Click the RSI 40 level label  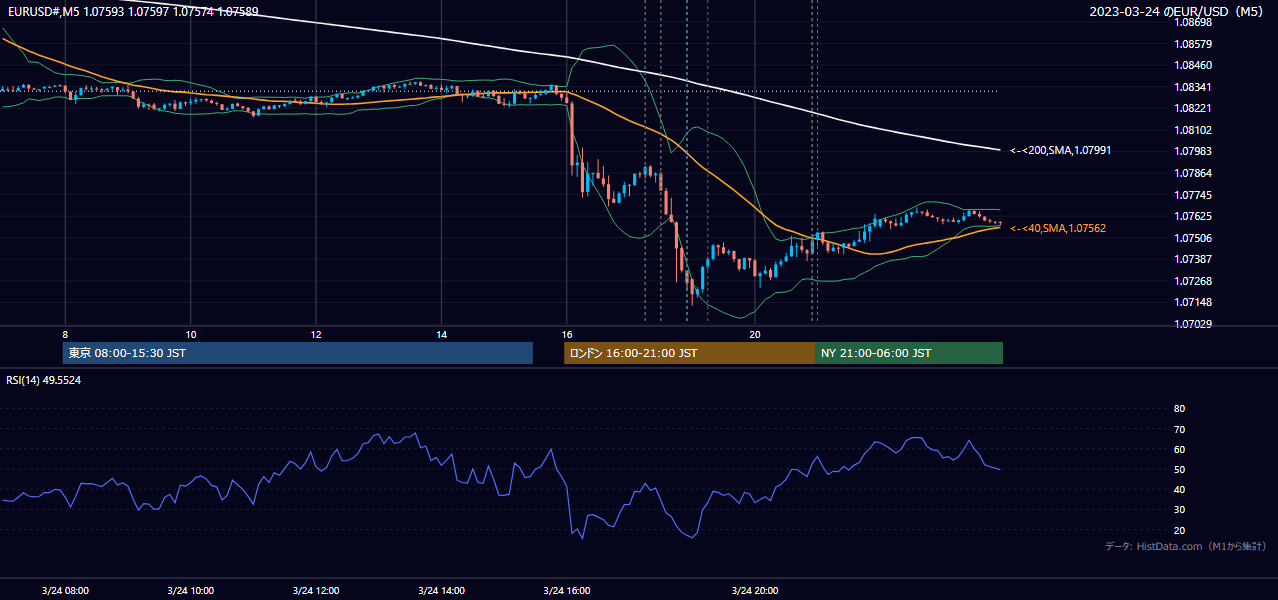coord(1179,490)
